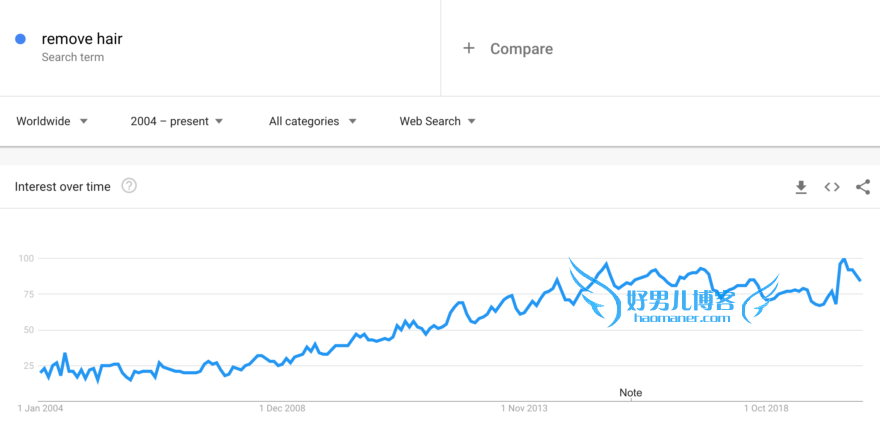The image size is (880, 428).
Task: Expand the All categories dropdown
Action: pyautogui.click(x=313, y=121)
